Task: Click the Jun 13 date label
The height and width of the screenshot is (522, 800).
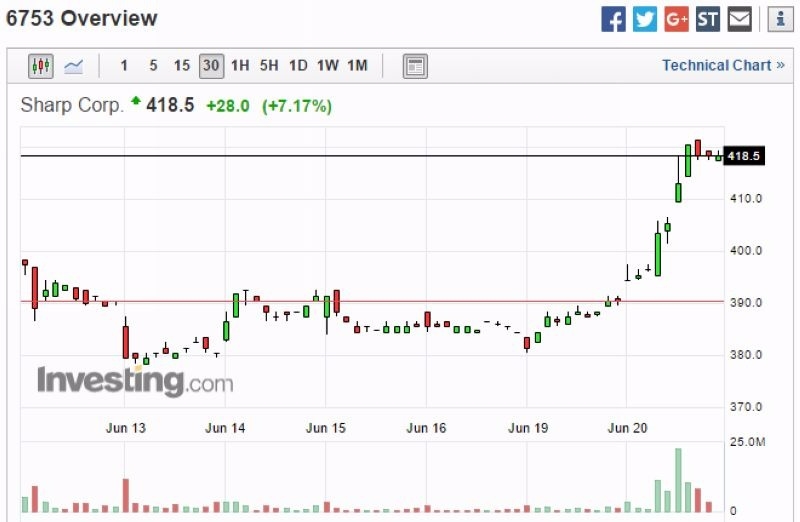Action: click(x=126, y=428)
